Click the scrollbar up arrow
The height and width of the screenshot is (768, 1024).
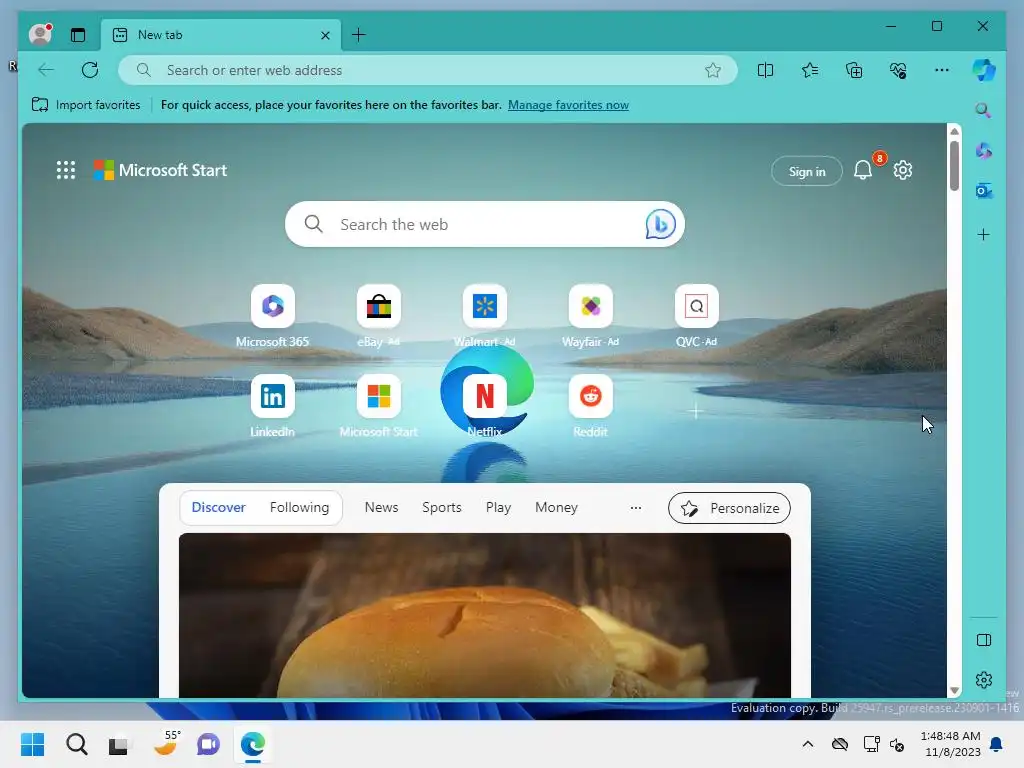(954, 131)
